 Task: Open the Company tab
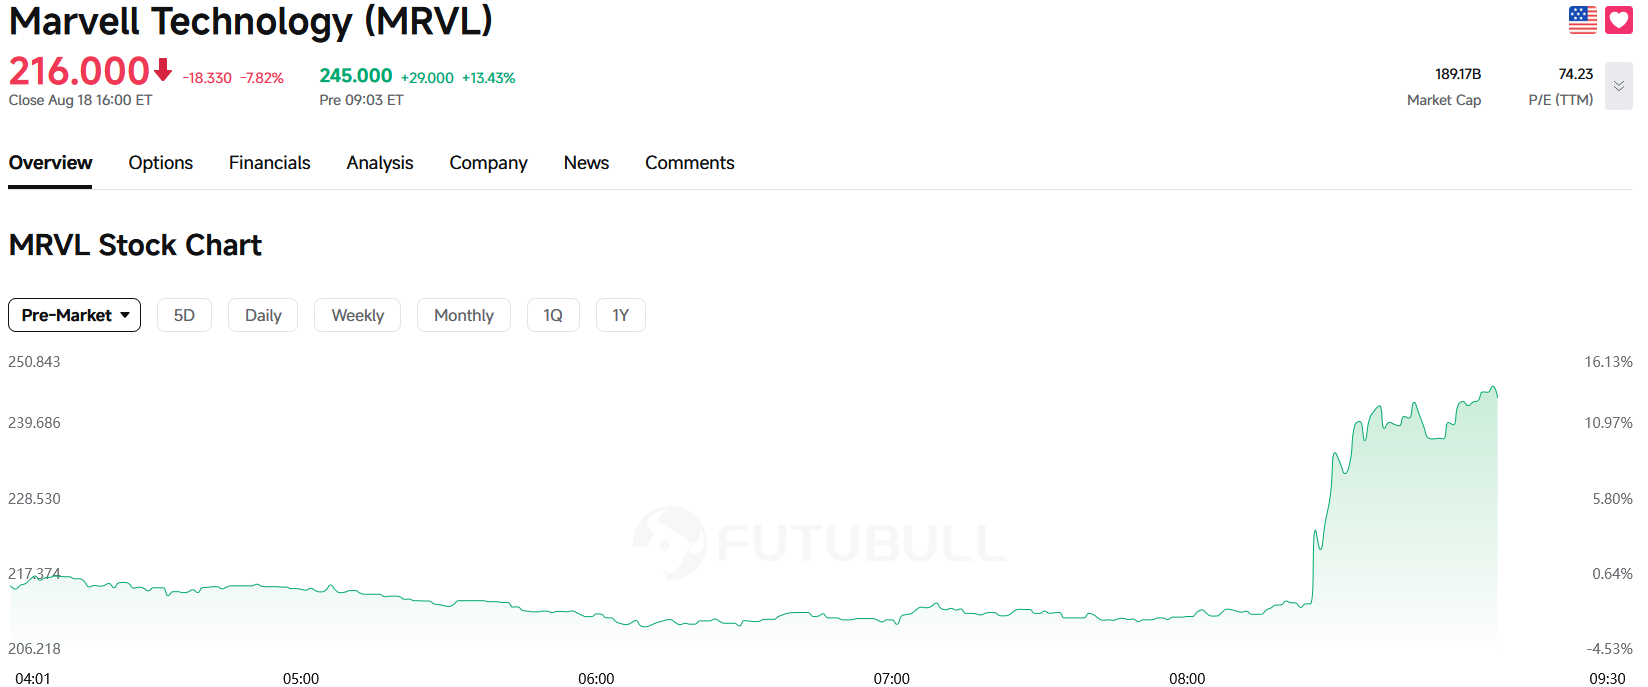(488, 163)
